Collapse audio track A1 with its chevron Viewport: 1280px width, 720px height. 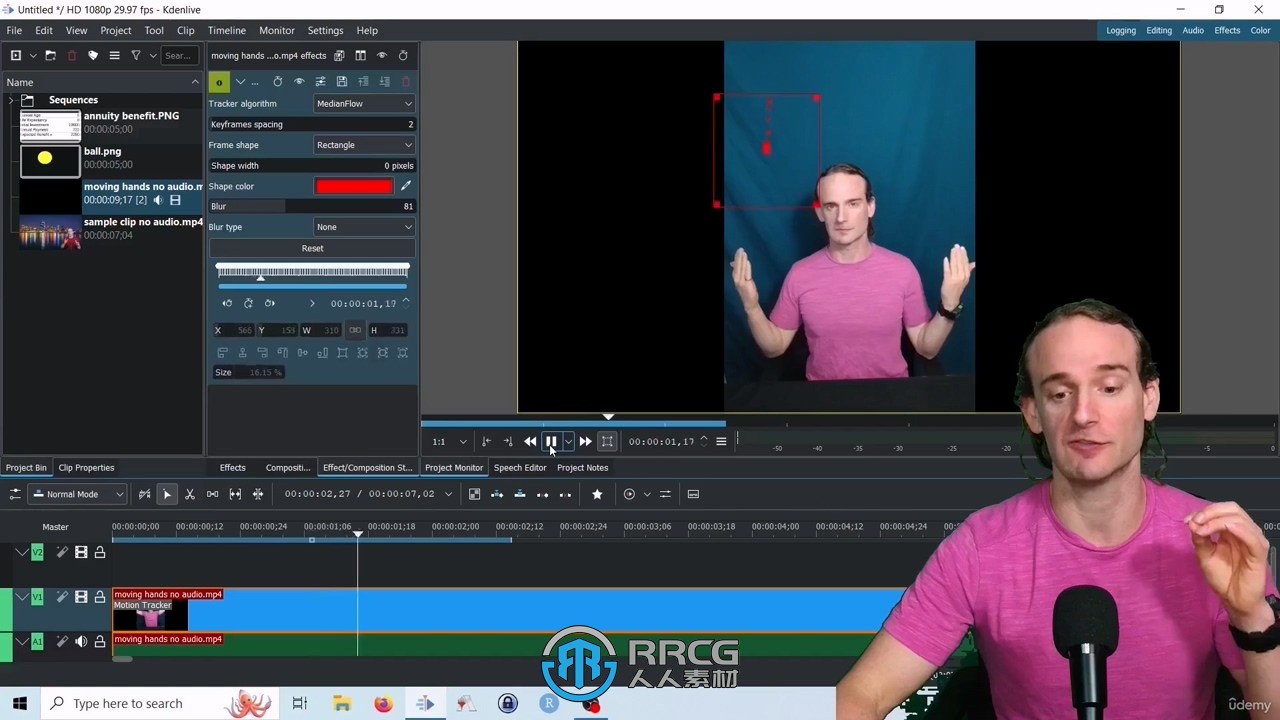22,642
